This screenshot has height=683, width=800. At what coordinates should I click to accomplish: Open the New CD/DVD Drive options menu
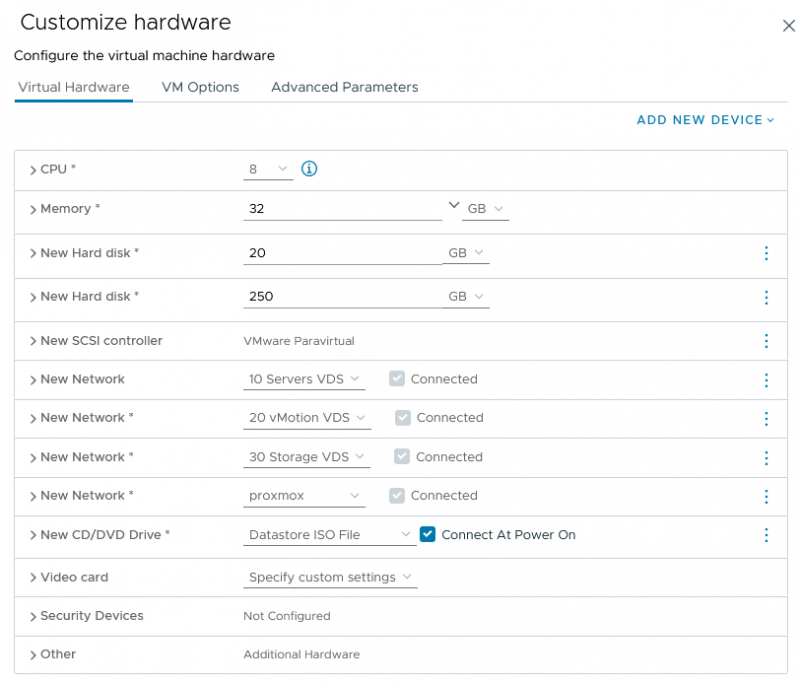coord(766,534)
